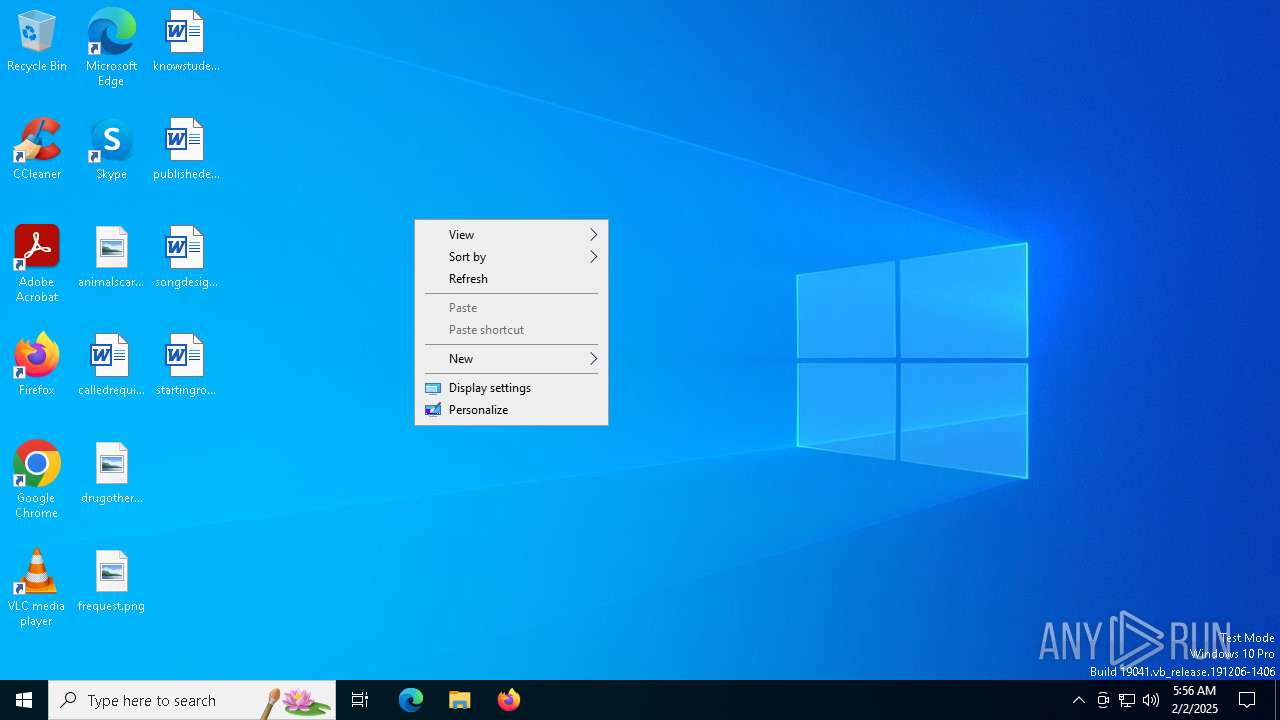Screen dimensions: 1280x720
Task: Launch Firefox from the taskbar
Action: pos(509,700)
